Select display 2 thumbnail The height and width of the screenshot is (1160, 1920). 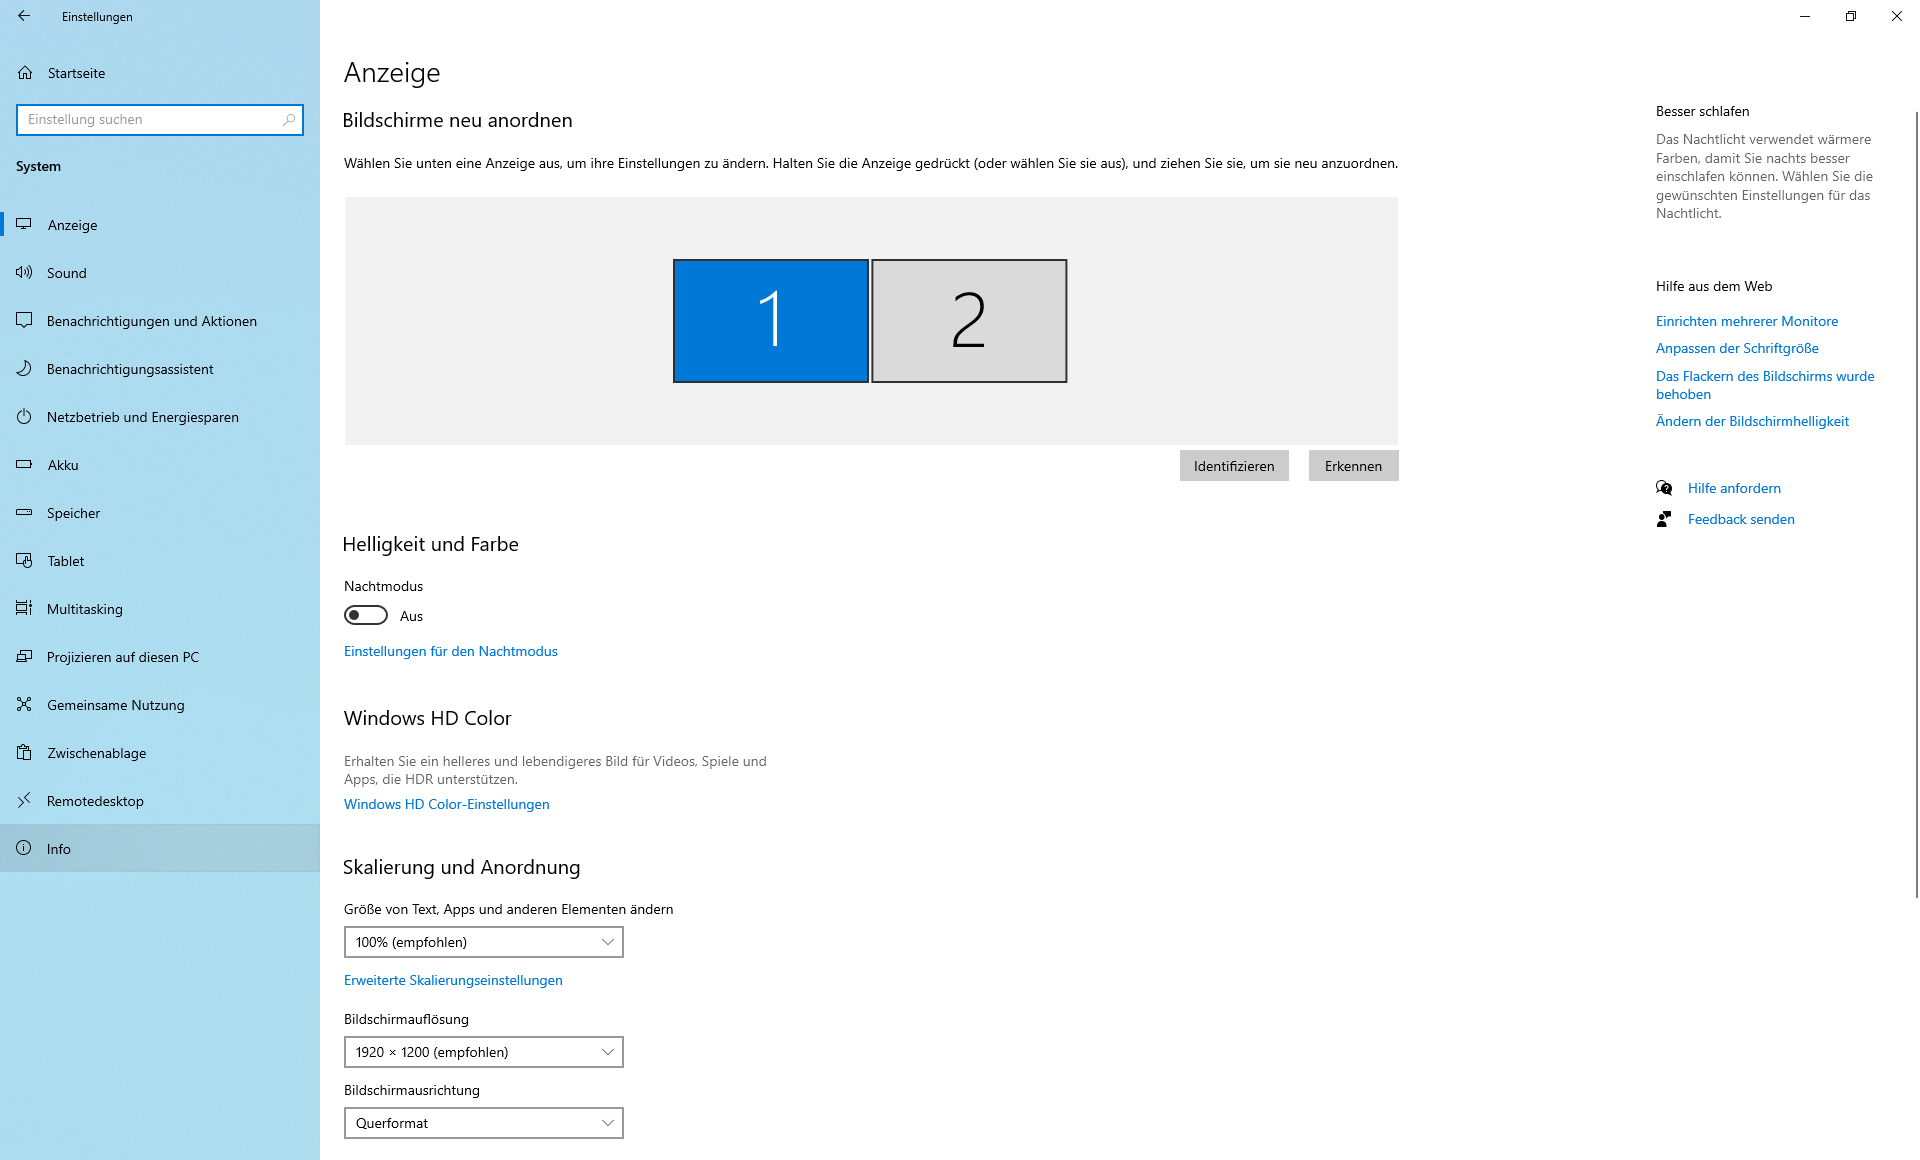point(968,321)
